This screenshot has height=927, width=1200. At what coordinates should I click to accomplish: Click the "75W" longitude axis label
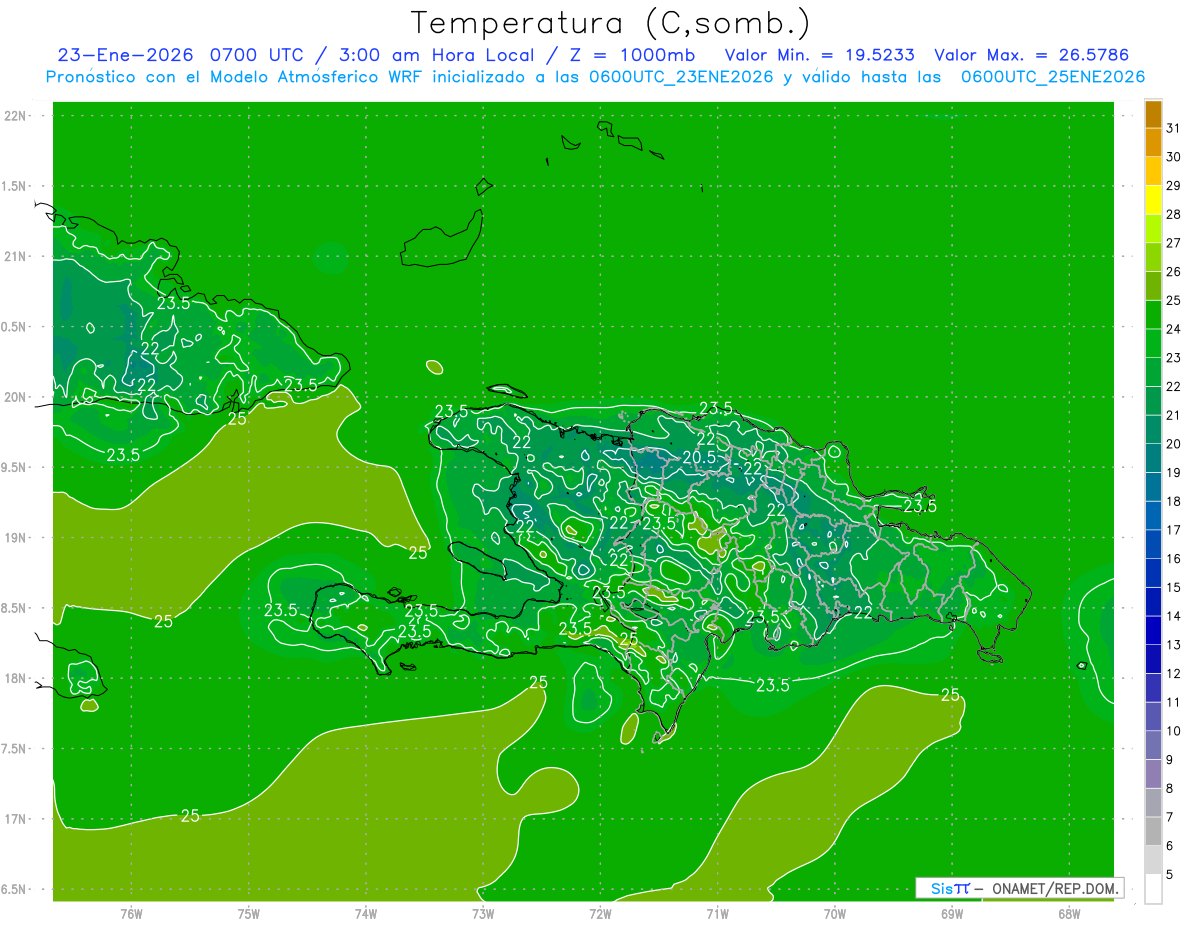click(x=249, y=913)
